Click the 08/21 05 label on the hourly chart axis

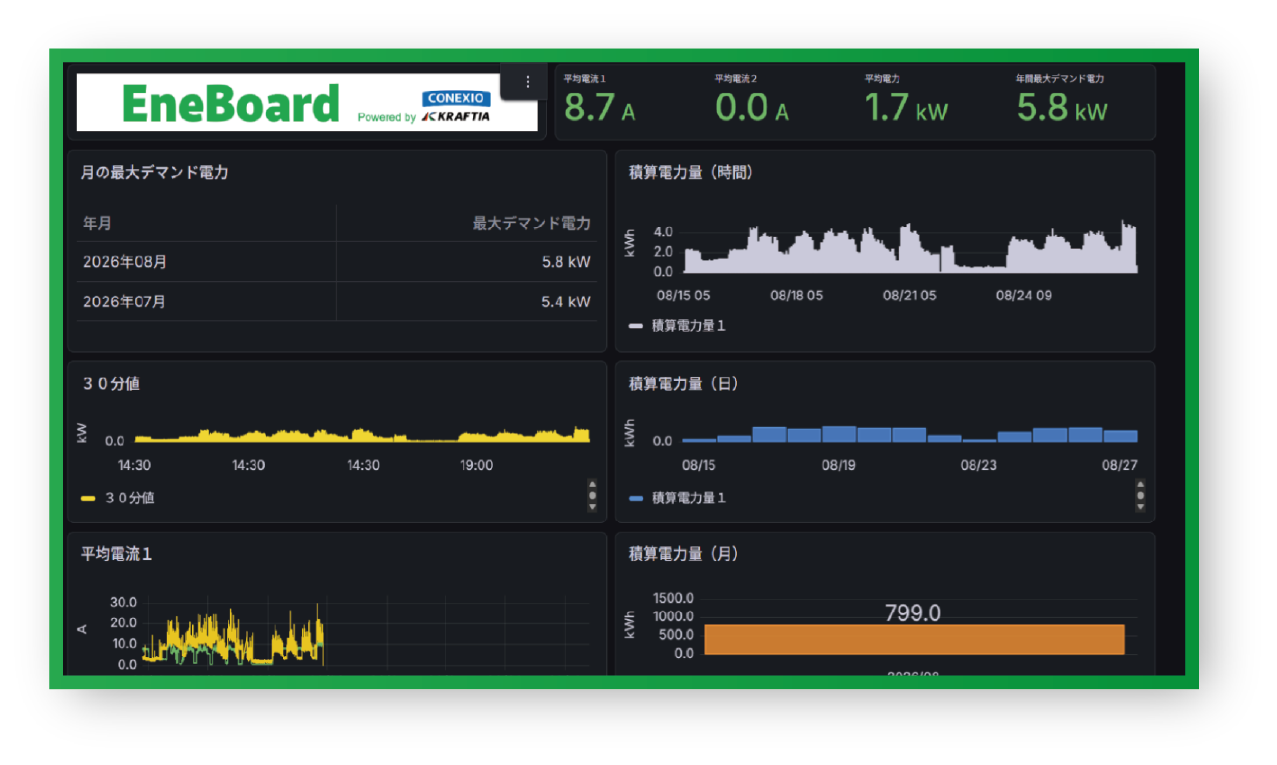(x=910, y=295)
